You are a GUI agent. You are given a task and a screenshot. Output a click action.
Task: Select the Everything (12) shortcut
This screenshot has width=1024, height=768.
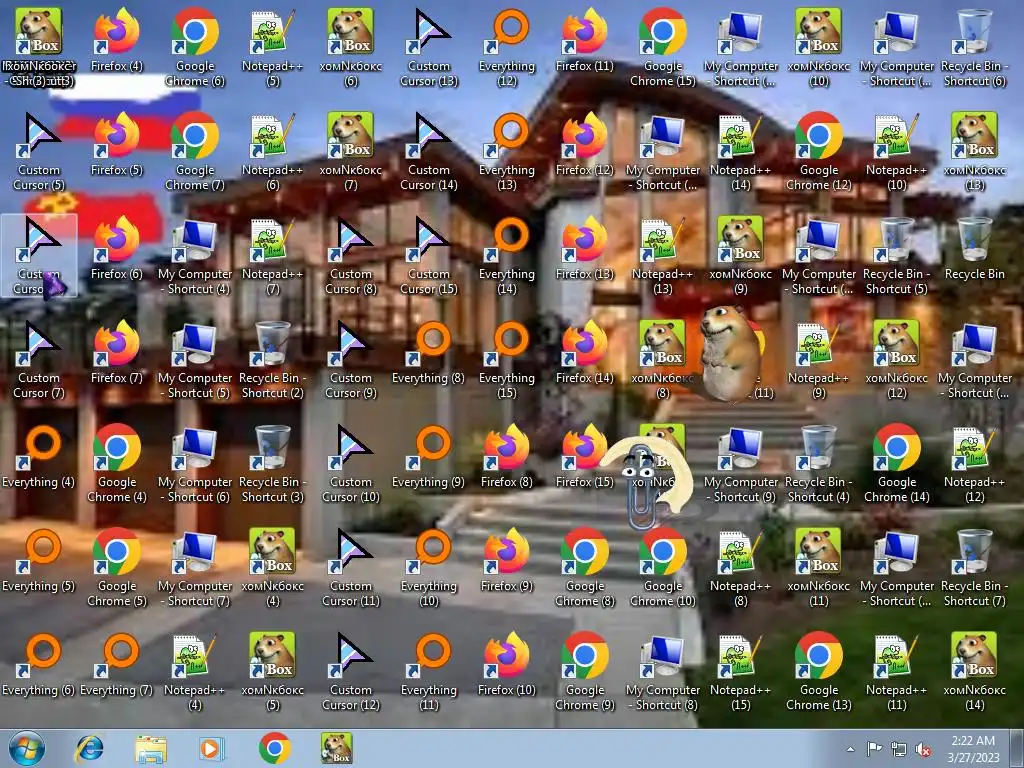pos(507,47)
